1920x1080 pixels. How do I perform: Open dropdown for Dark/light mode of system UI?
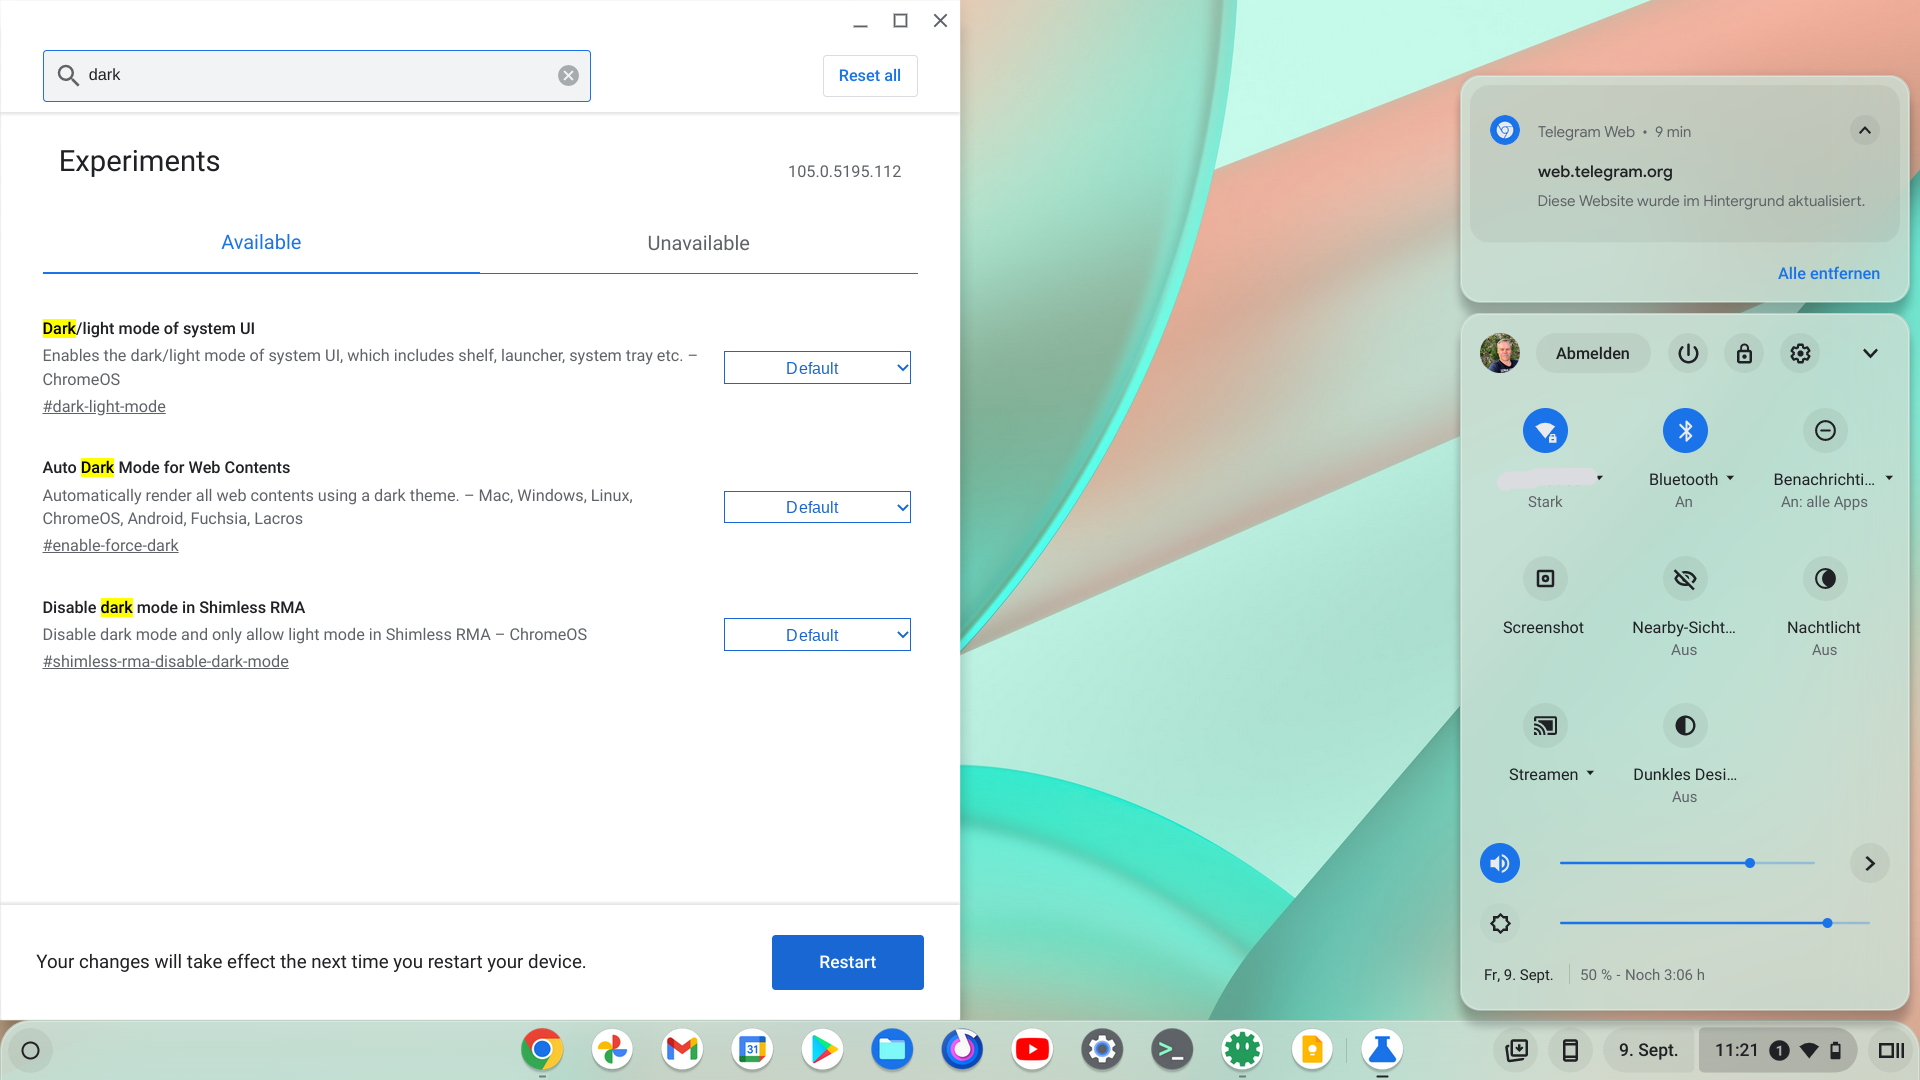817,368
